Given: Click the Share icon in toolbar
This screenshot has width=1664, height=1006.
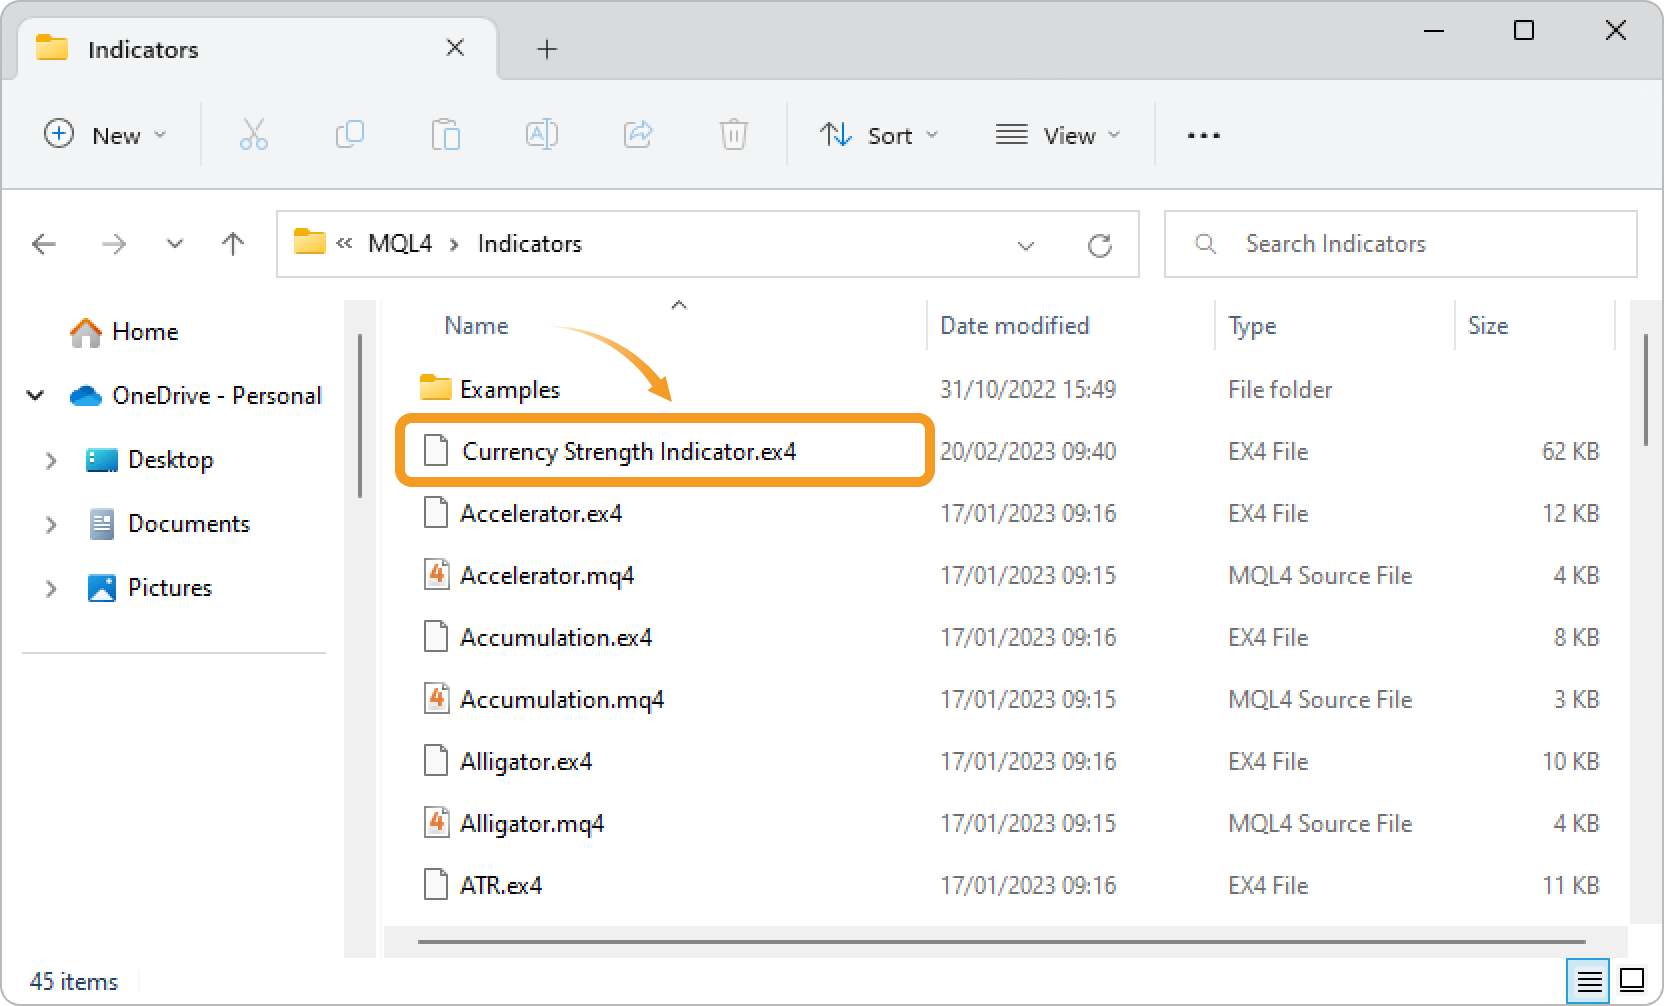Looking at the screenshot, I should coord(638,134).
